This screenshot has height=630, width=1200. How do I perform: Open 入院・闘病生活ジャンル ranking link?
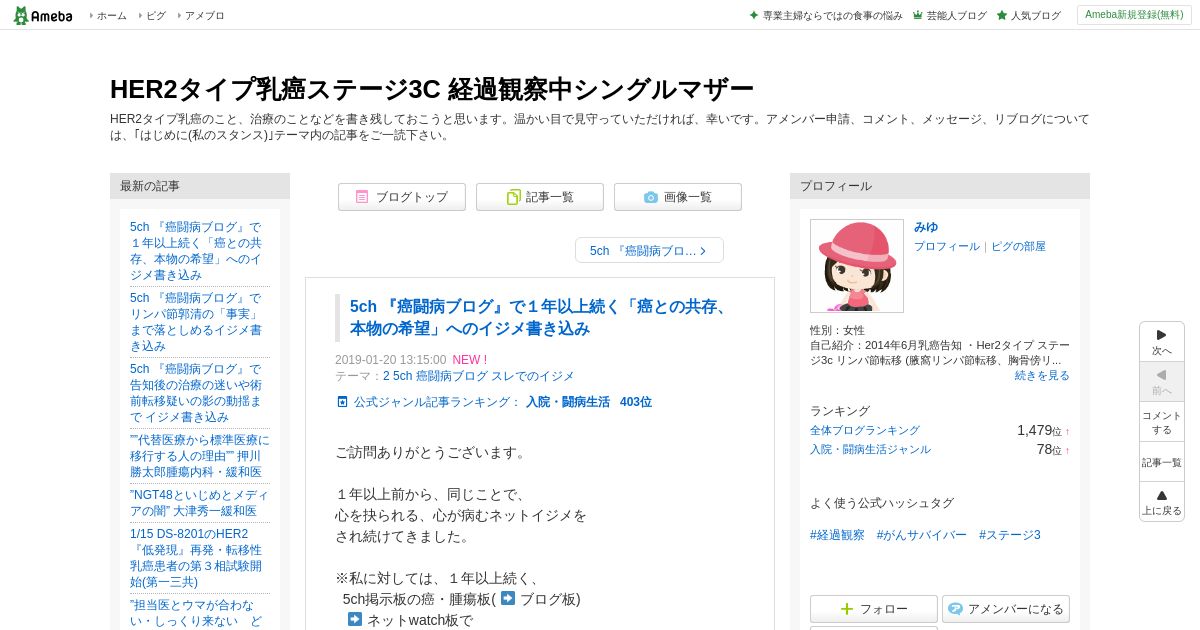(x=870, y=449)
